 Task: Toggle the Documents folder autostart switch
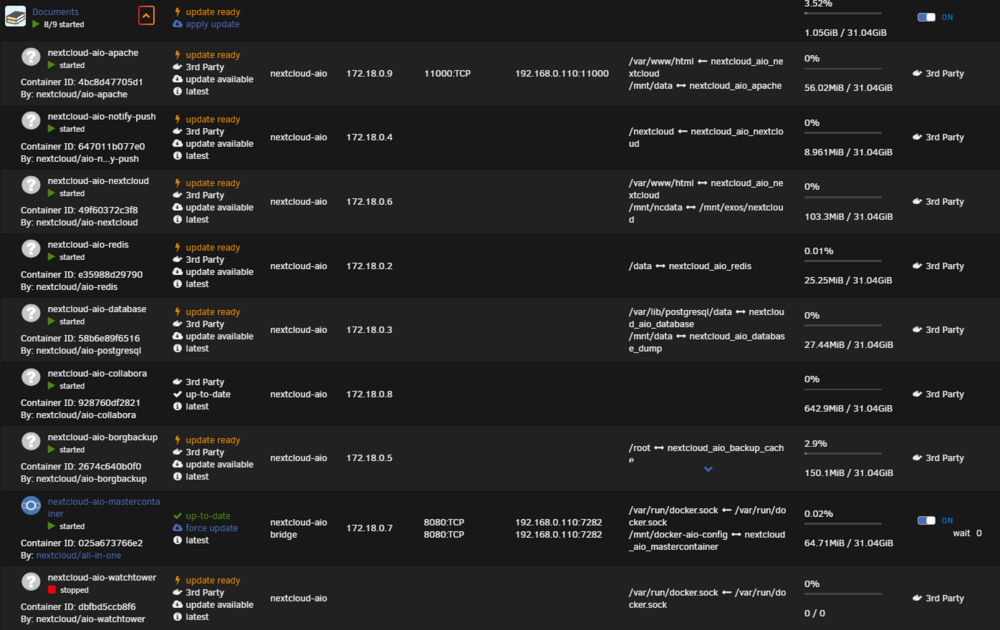coord(926,17)
